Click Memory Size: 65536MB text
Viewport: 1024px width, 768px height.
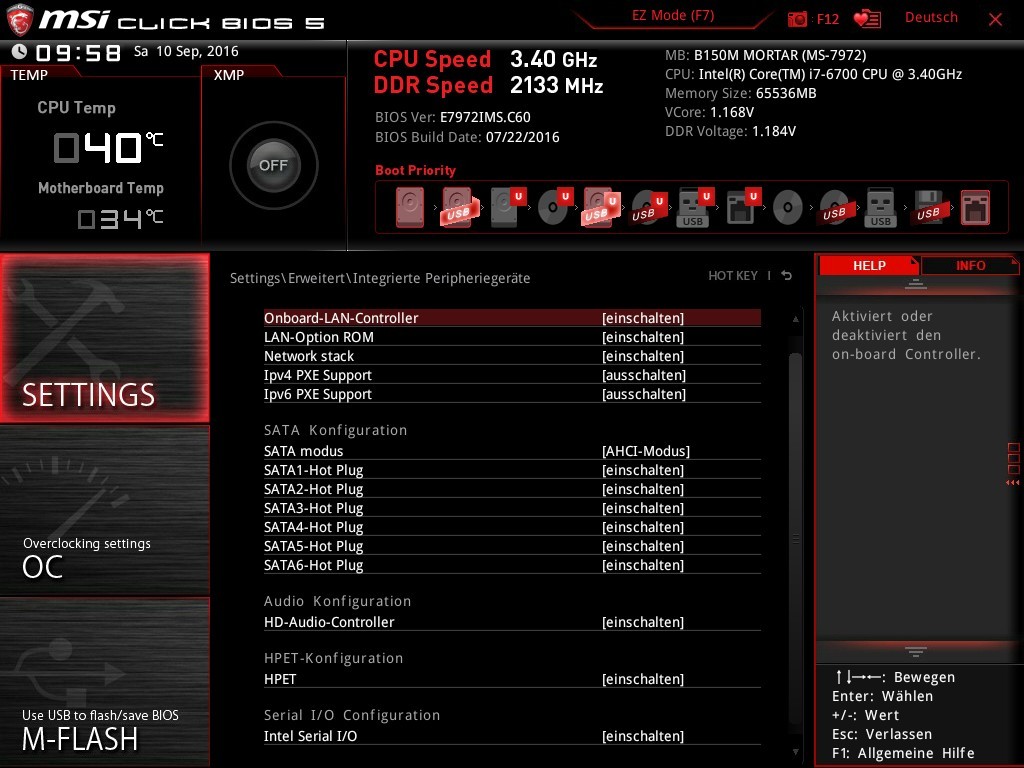(741, 93)
